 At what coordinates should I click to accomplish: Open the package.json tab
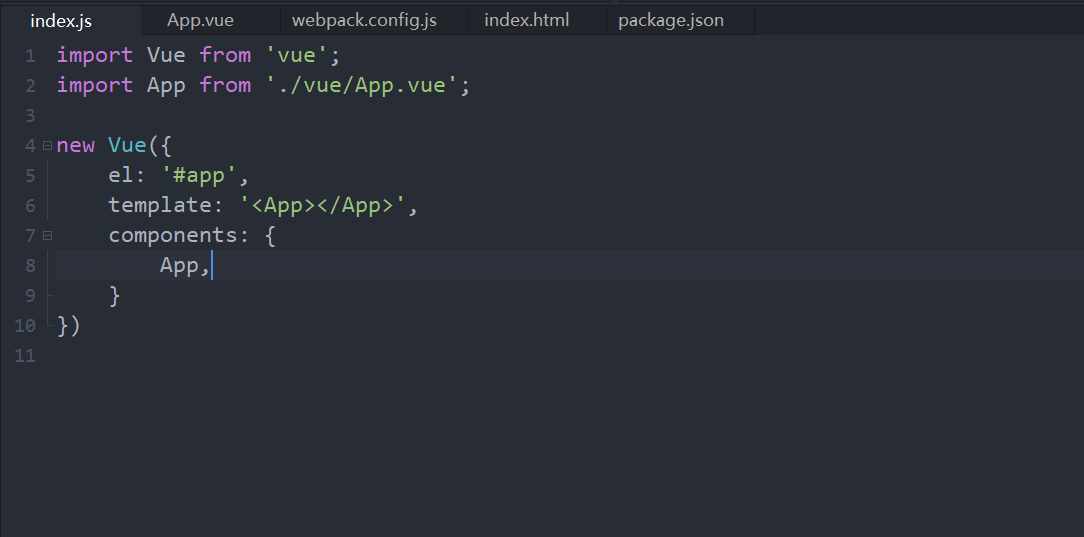click(x=671, y=21)
